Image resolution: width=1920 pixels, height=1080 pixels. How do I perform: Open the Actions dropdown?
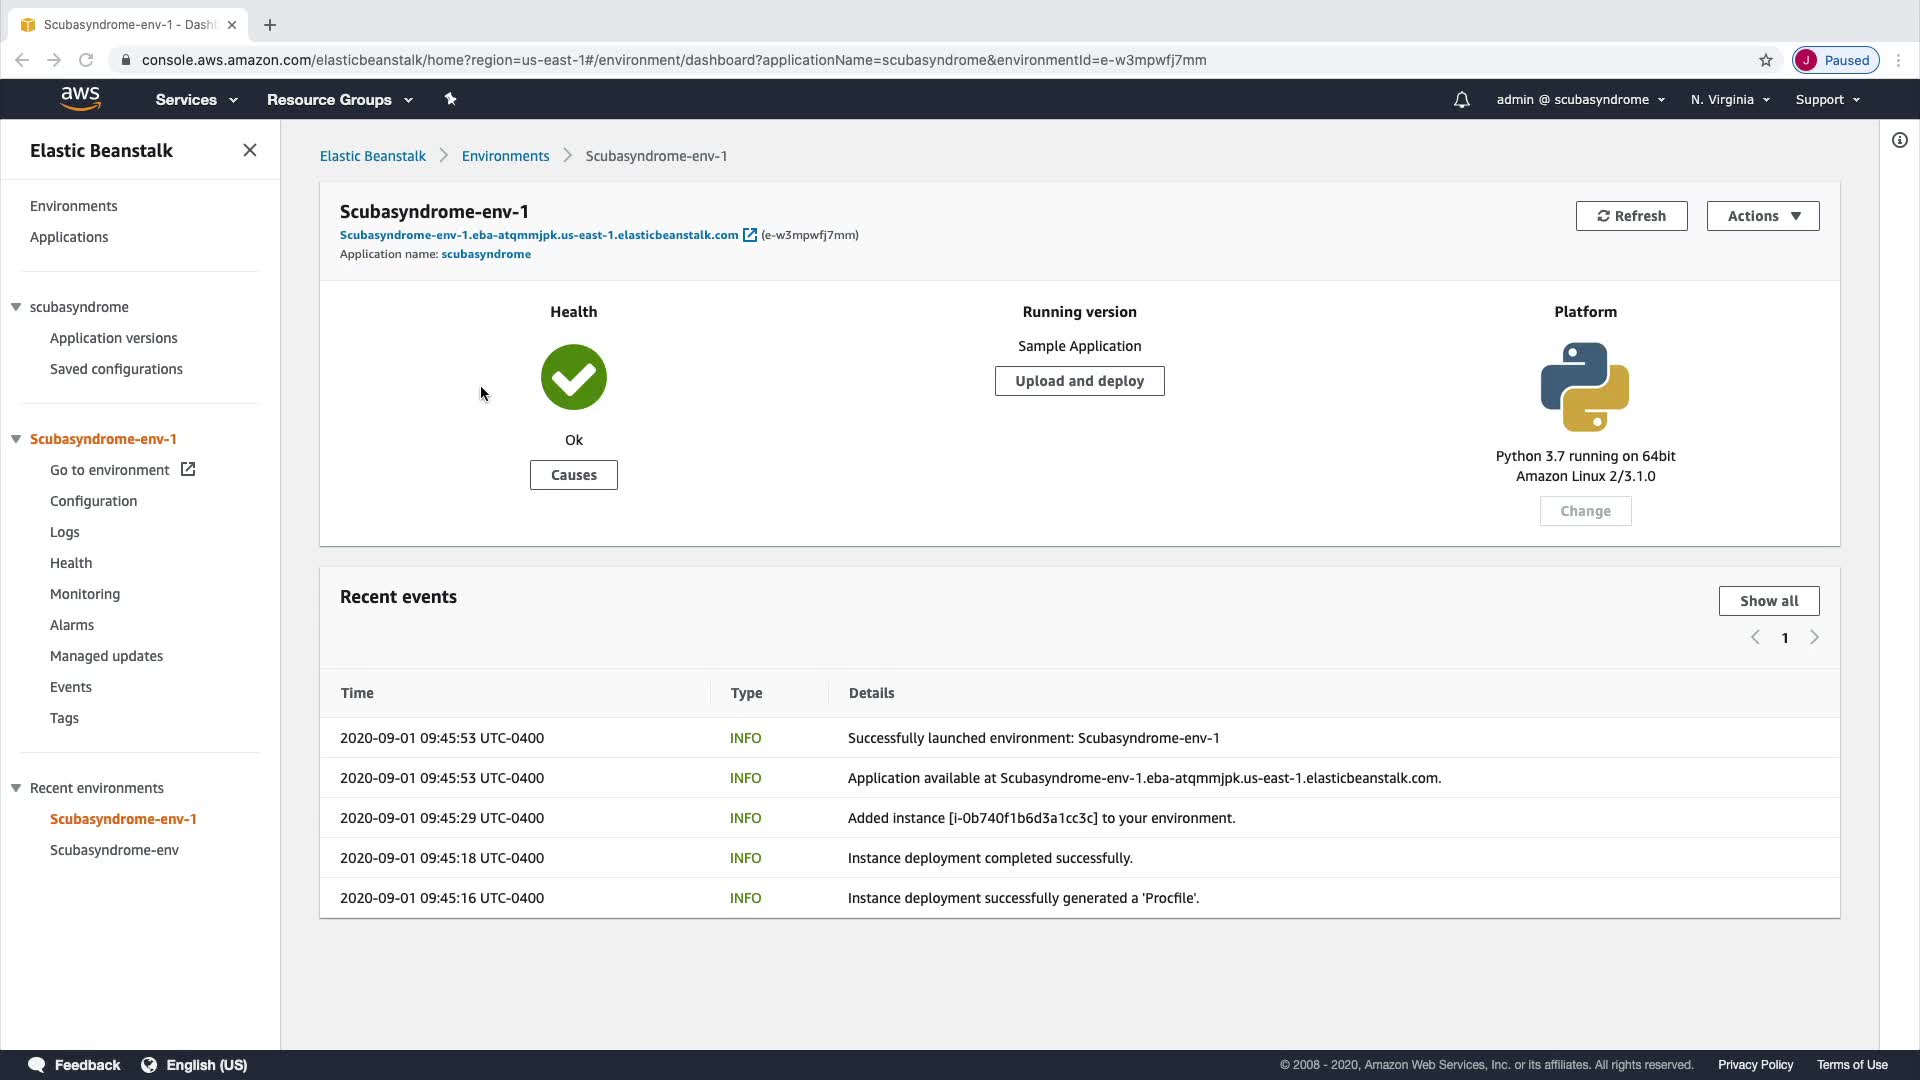(x=1762, y=216)
